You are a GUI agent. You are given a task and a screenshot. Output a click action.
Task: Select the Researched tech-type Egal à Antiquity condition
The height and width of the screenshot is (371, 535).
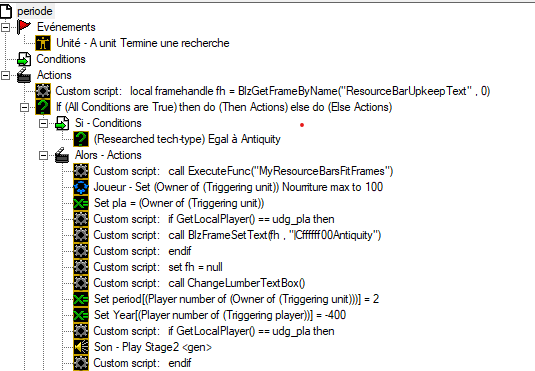tap(187, 139)
